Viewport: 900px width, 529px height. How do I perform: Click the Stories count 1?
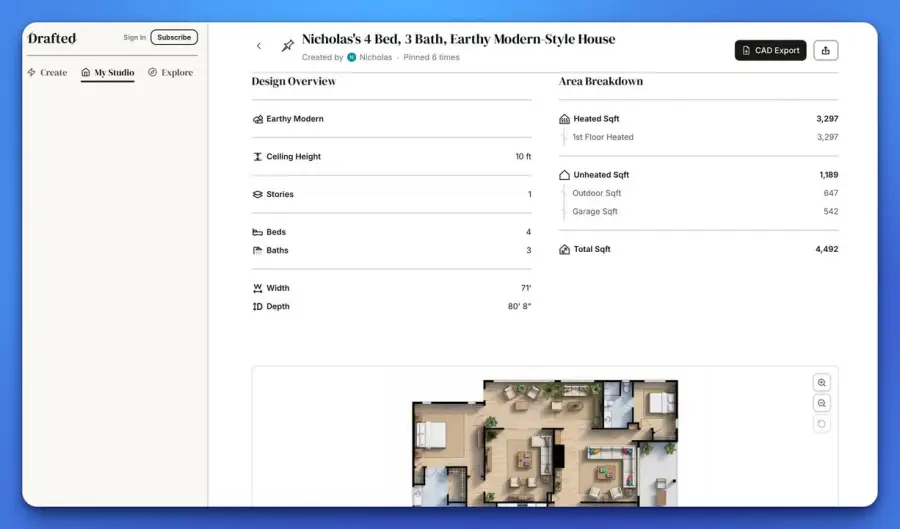(x=529, y=195)
